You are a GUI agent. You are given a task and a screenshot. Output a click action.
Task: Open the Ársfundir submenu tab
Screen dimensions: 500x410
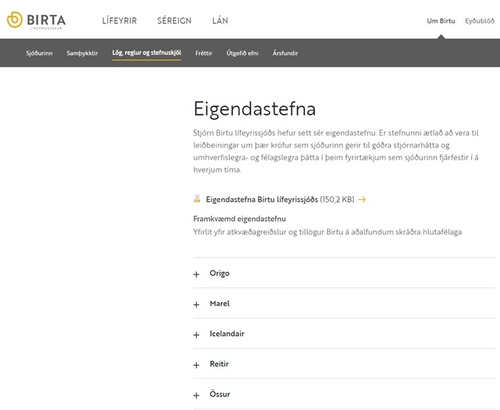click(x=285, y=53)
